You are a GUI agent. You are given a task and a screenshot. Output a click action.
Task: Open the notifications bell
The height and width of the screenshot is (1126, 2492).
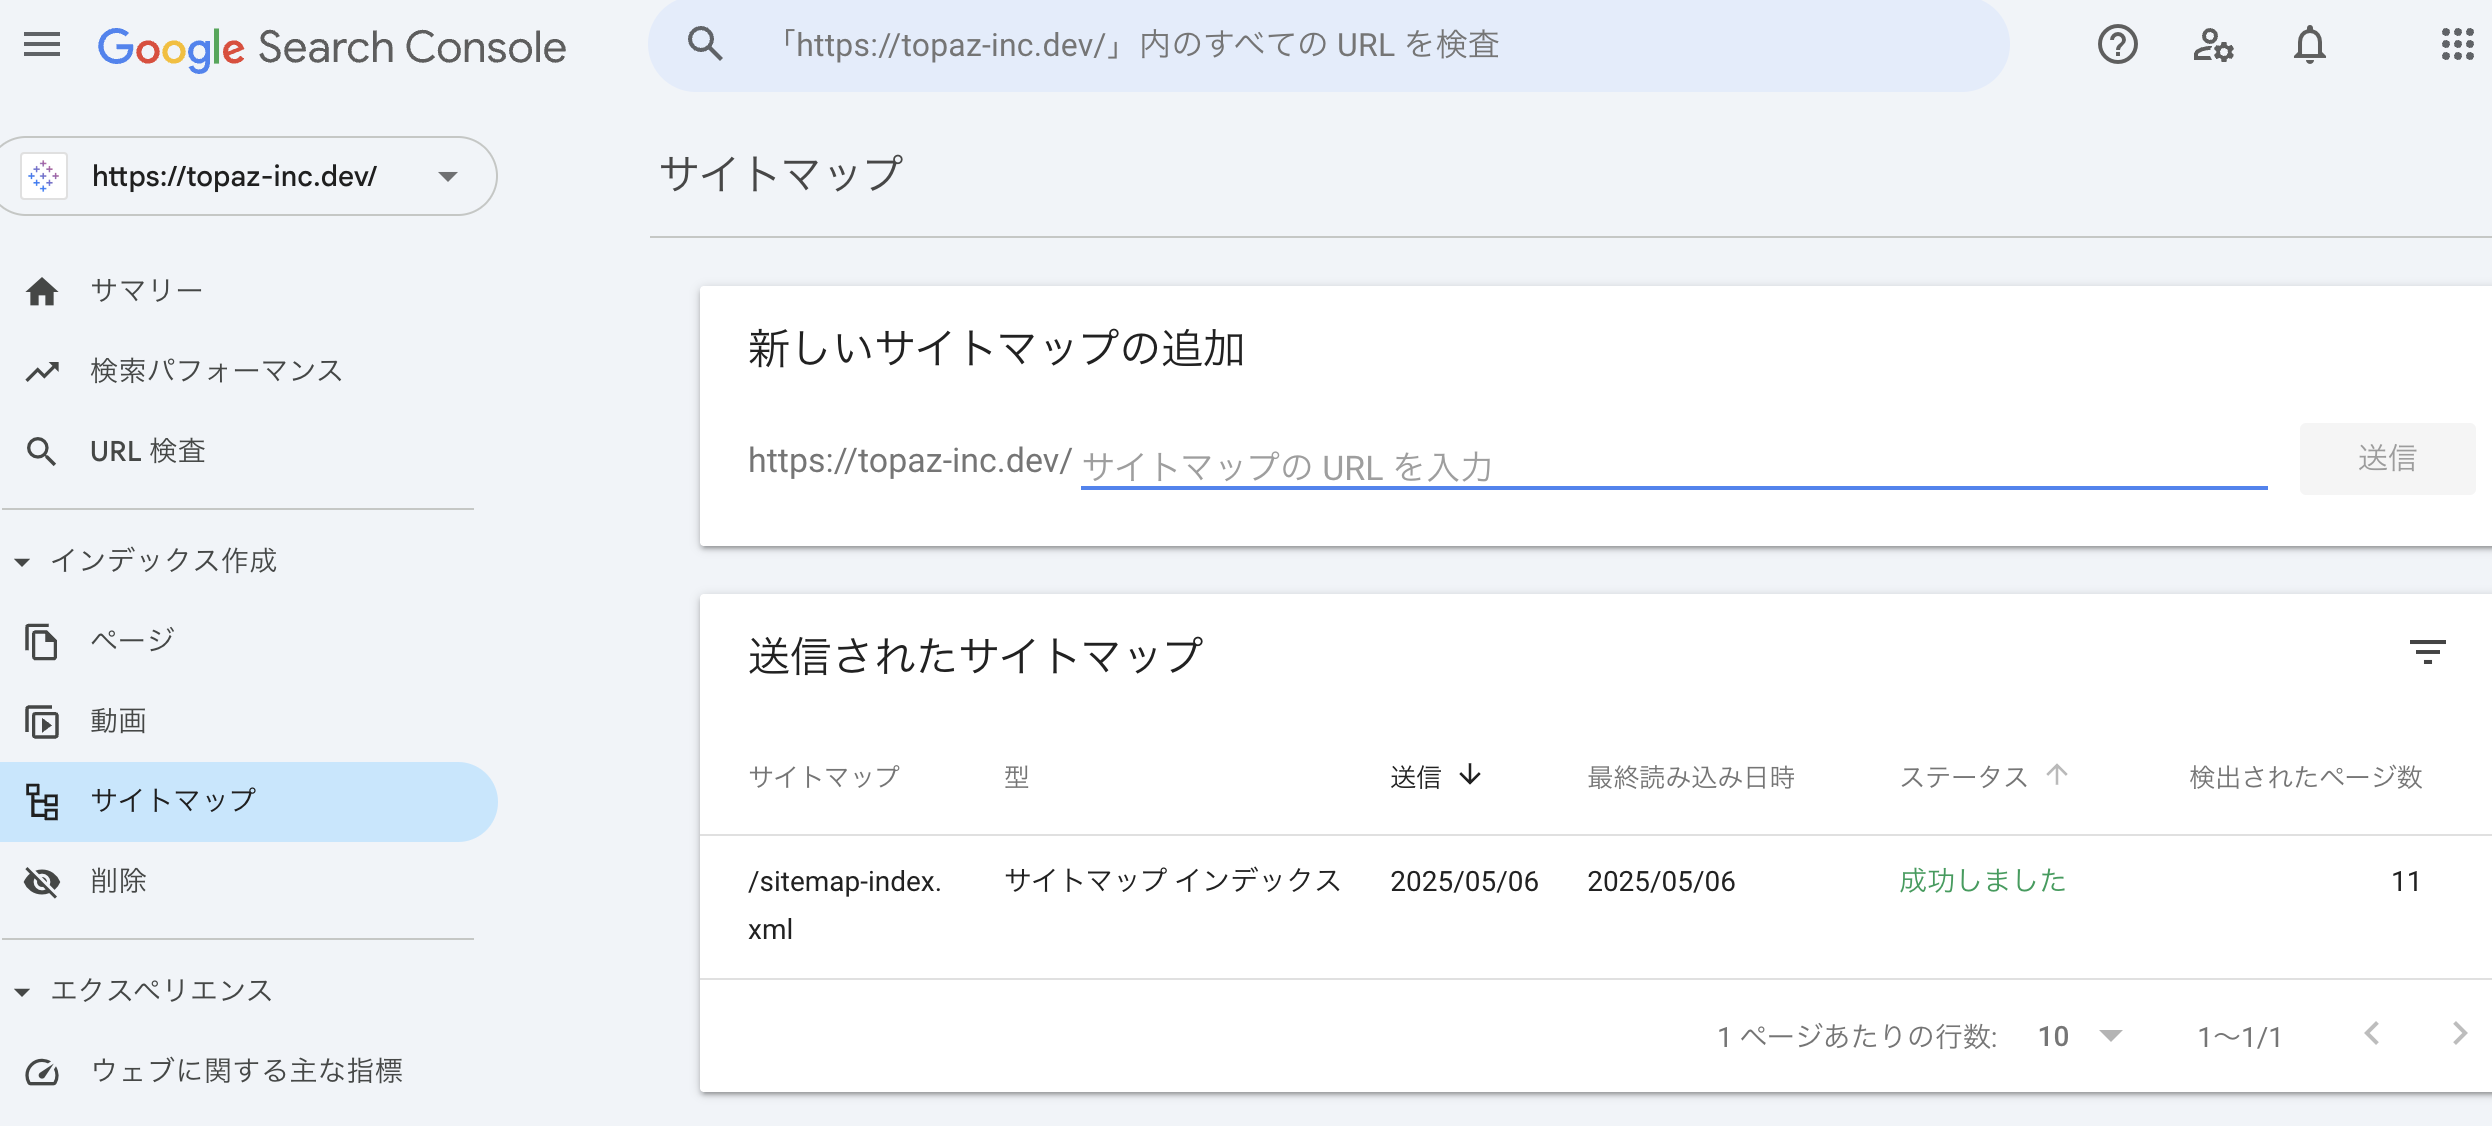click(2310, 45)
